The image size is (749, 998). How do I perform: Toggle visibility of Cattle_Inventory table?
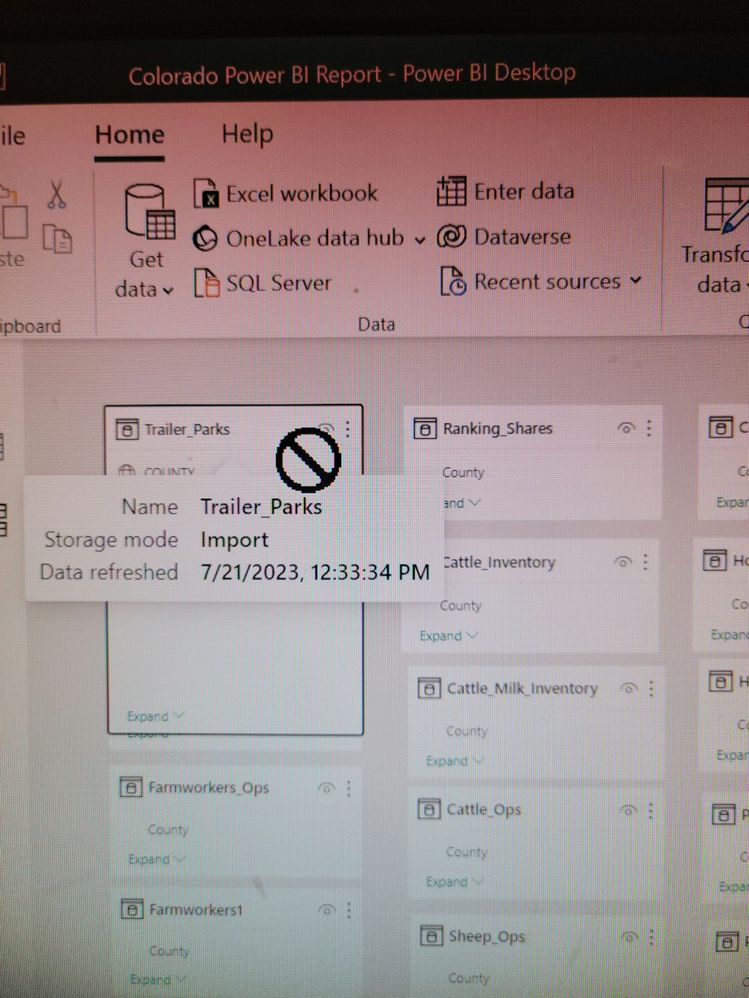pyautogui.click(x=623, y=561)
